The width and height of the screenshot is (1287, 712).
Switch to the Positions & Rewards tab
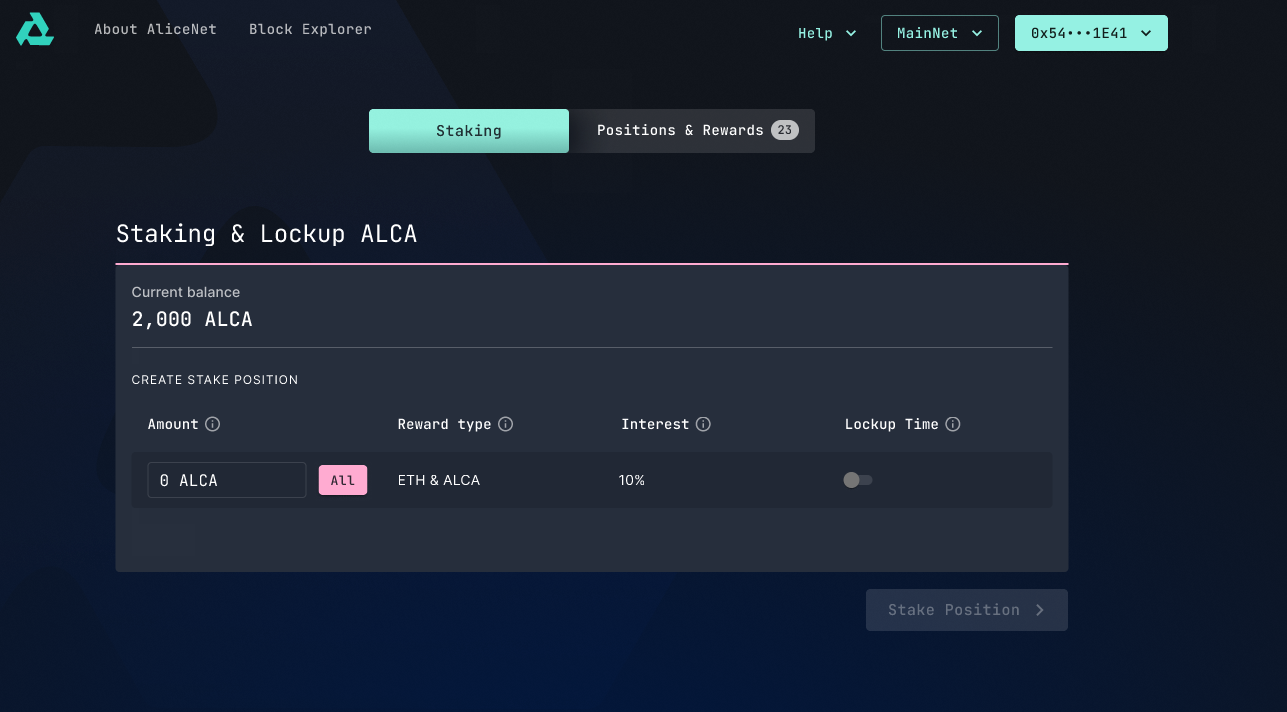(680, 130)
